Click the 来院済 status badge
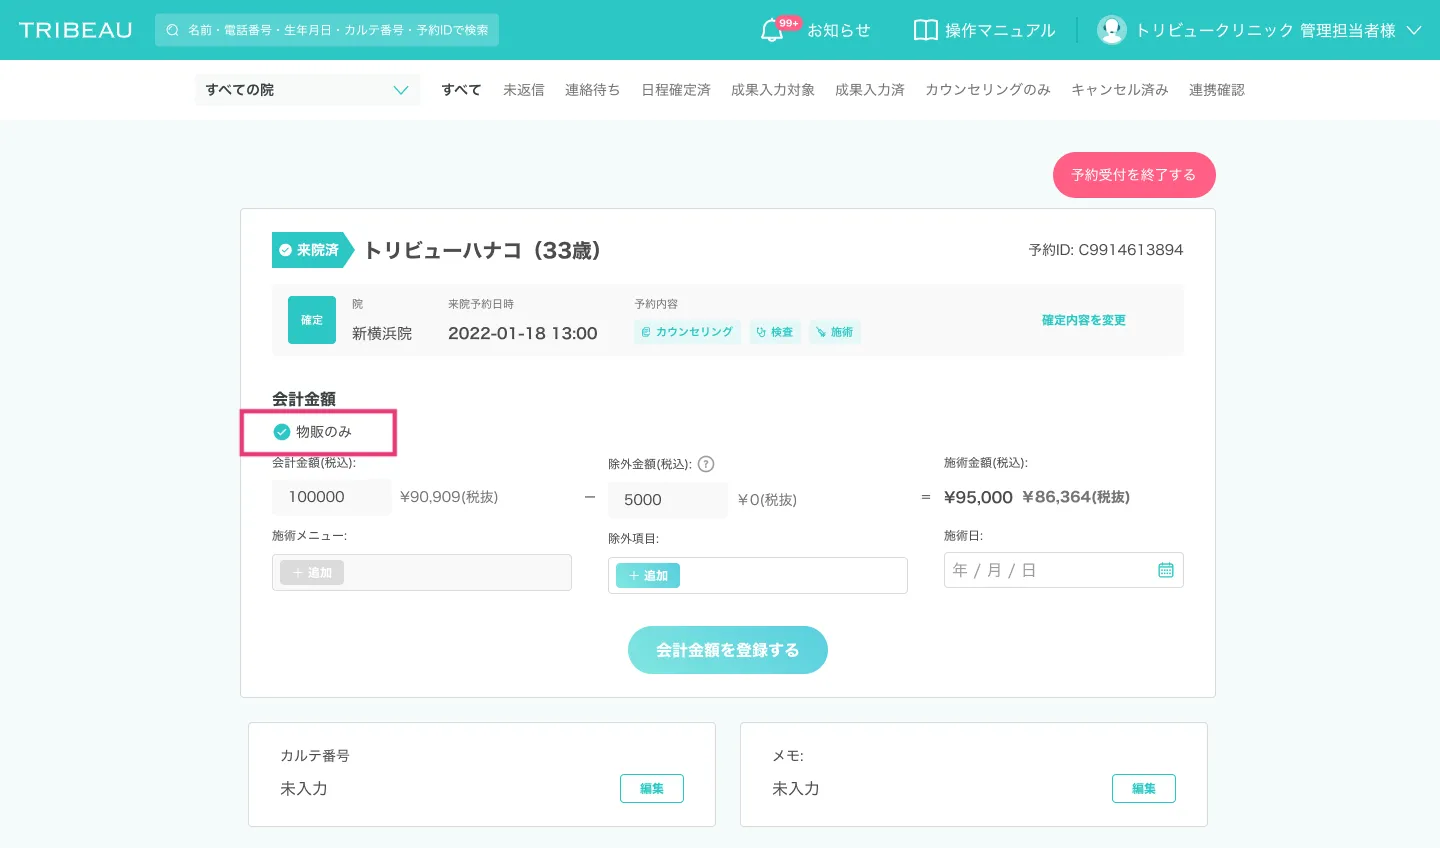 click(309, 250)
